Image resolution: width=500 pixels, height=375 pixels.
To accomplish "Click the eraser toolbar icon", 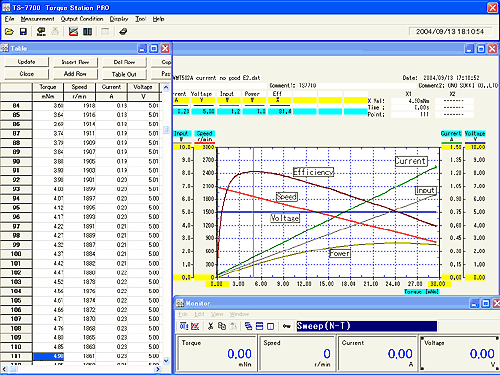I will pyautogui.click(x=123, y=32).
